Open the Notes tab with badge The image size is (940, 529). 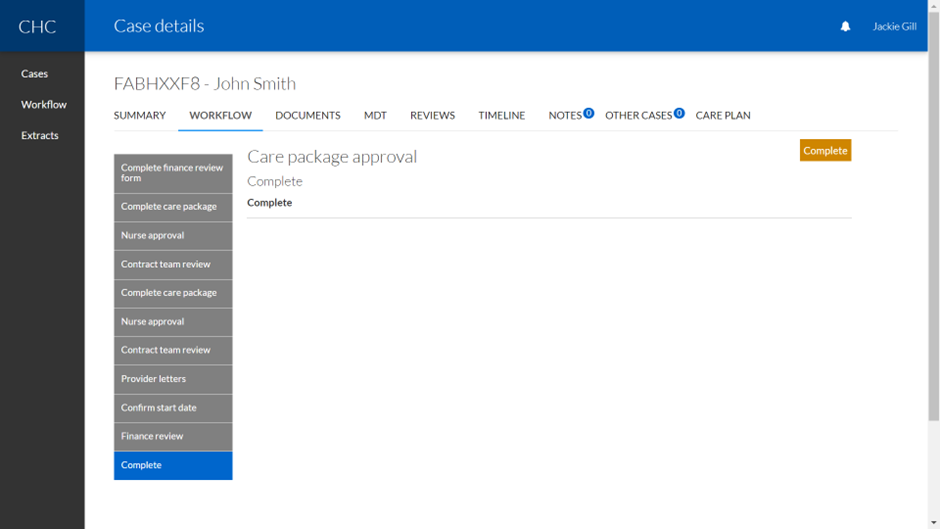point(566,116)
